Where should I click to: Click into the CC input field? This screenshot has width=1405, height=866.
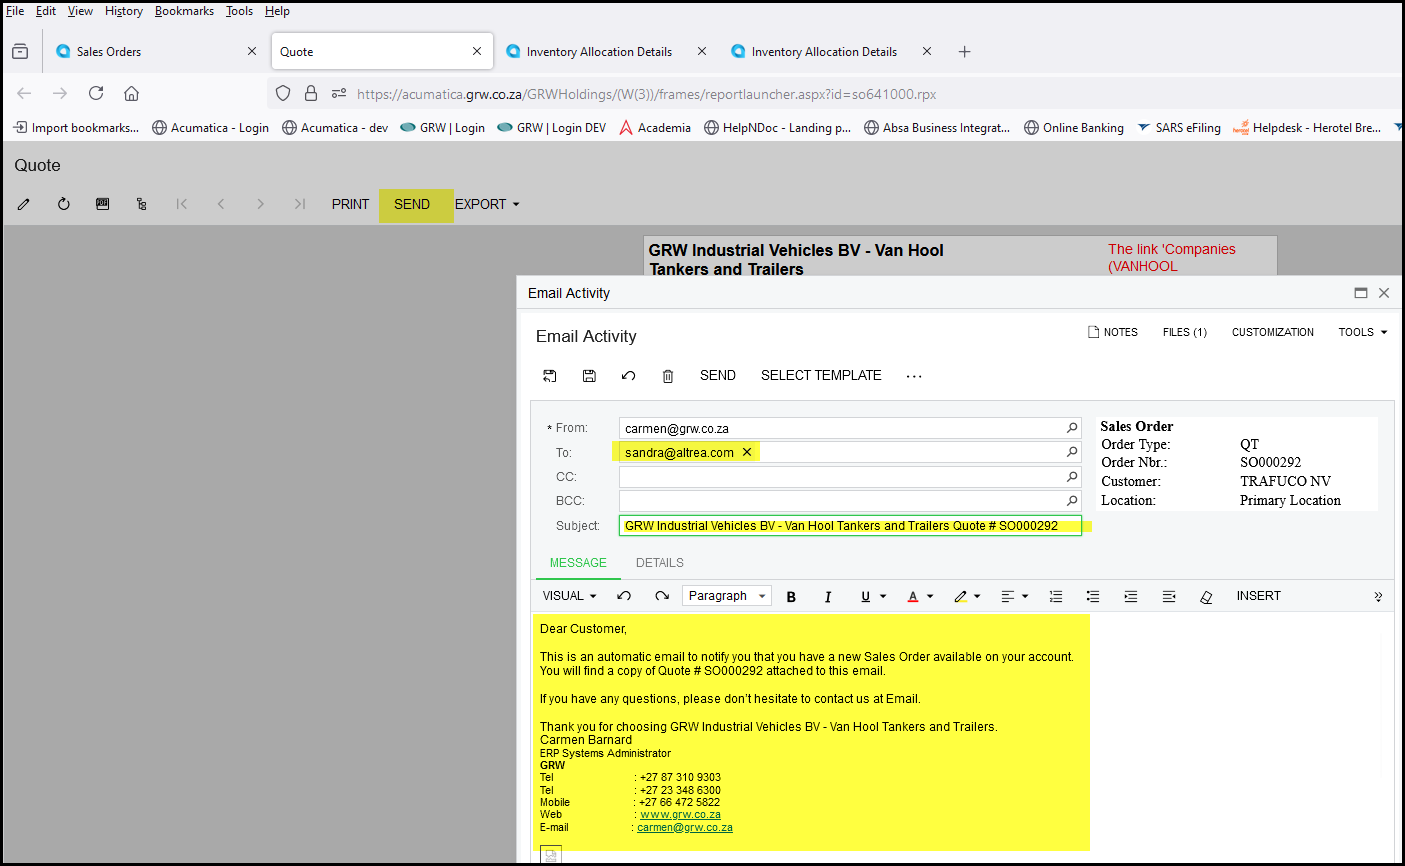[840, 477]
